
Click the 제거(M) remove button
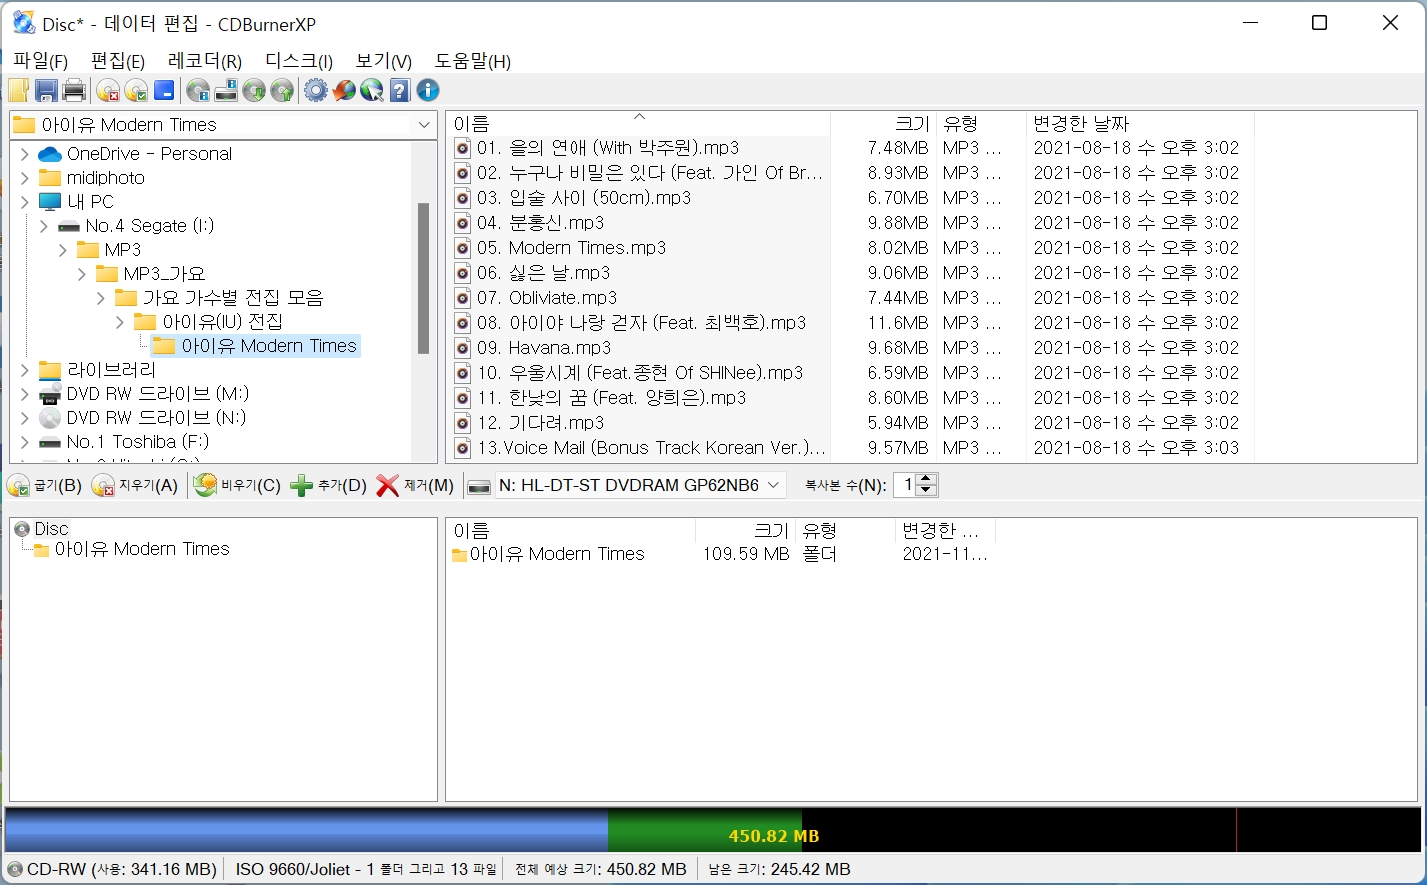[x=415, y=486]
